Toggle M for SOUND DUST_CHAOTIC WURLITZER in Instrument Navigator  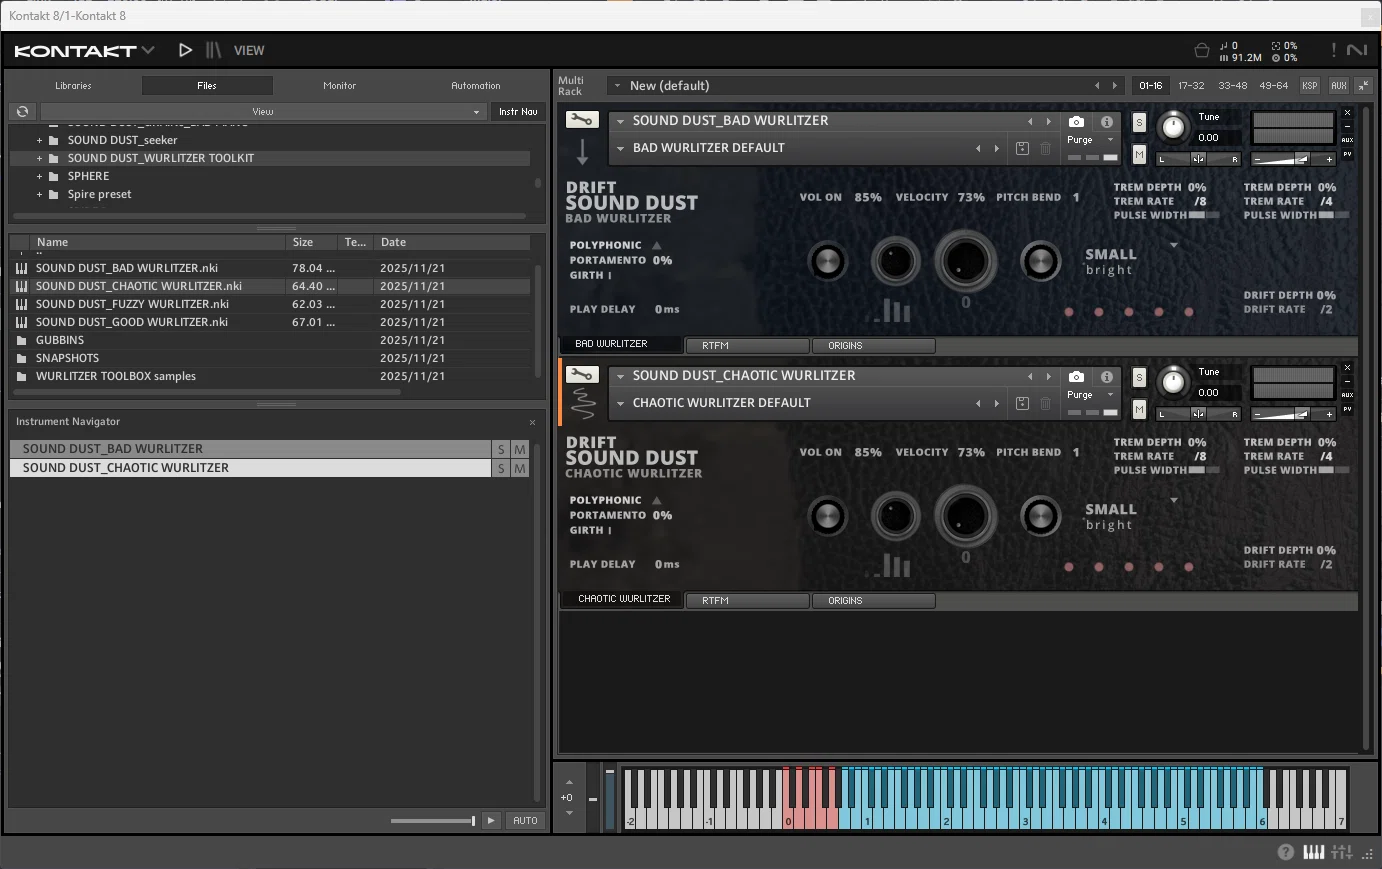520,468
